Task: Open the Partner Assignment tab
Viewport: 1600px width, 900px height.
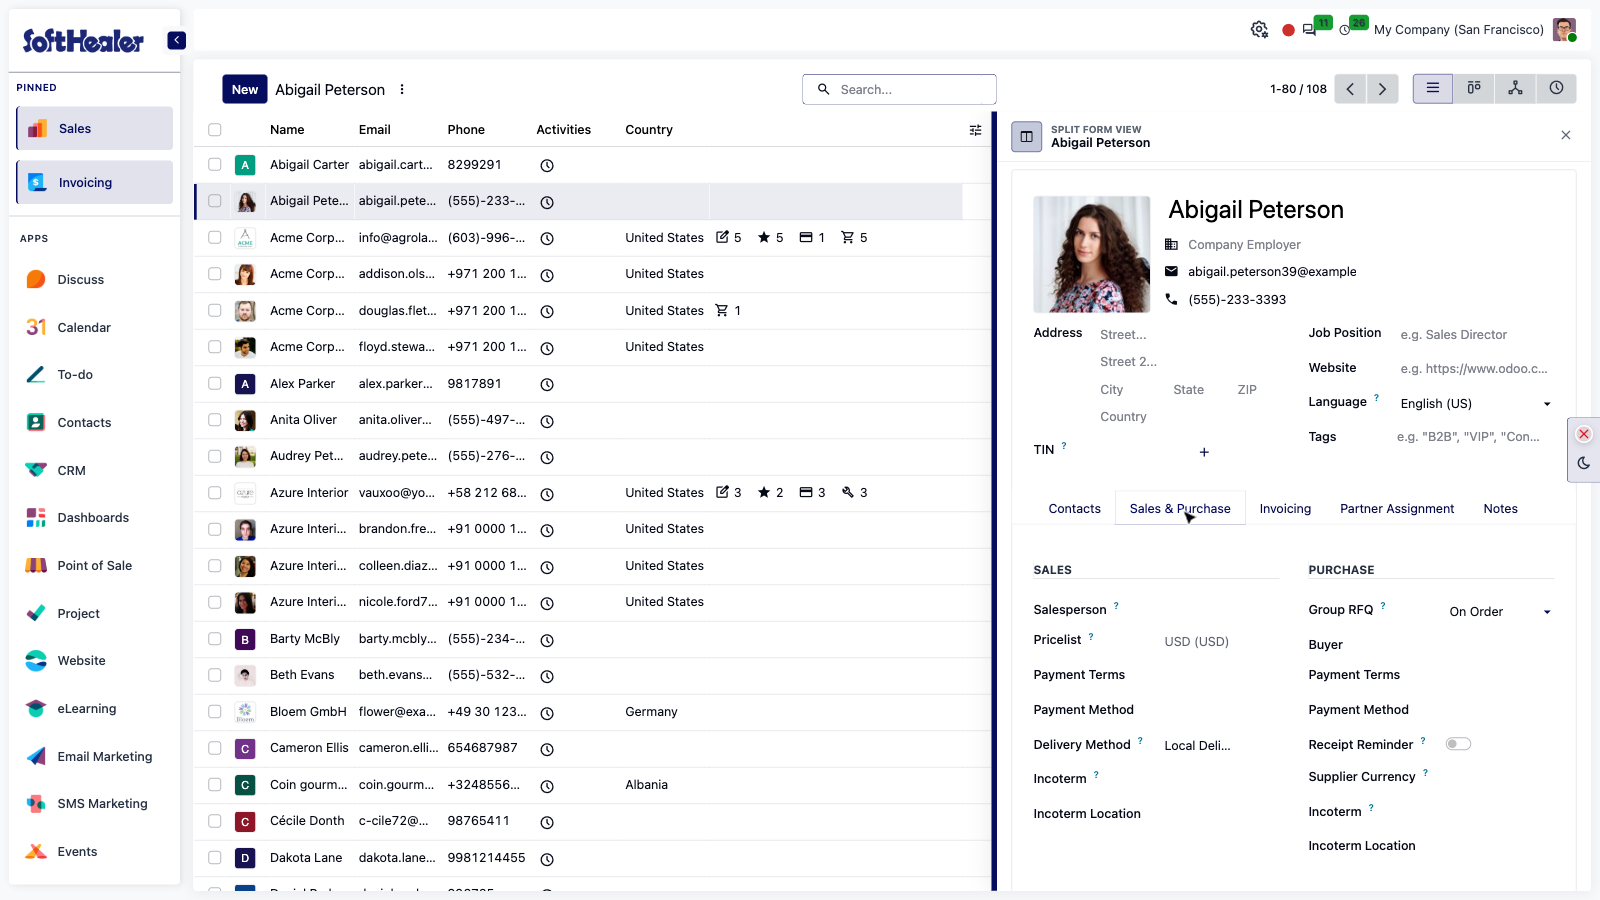Action: point(1397,509)
